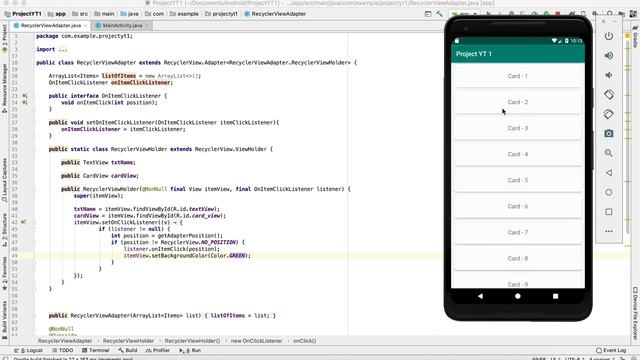Click the new OnClickListener breadcrumb
Screen dimensions: 640x360
(x=256, y=341)
